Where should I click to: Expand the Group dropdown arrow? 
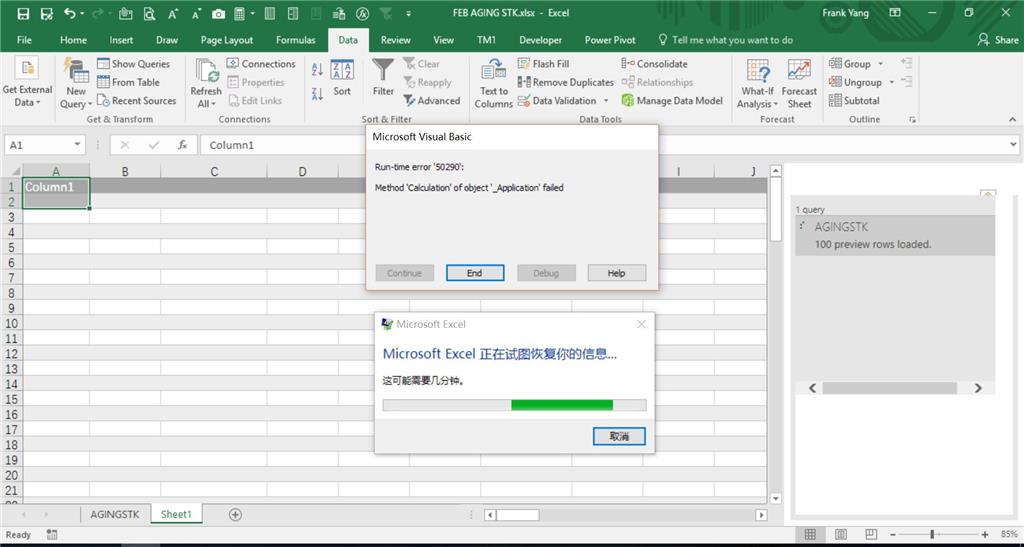(x=880, y=64)
